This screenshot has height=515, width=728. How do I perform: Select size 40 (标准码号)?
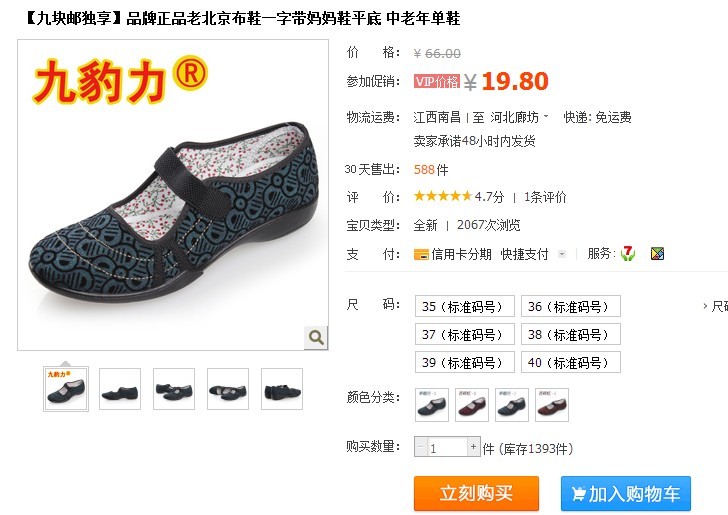pyautogui.click(x=571, y=362)
